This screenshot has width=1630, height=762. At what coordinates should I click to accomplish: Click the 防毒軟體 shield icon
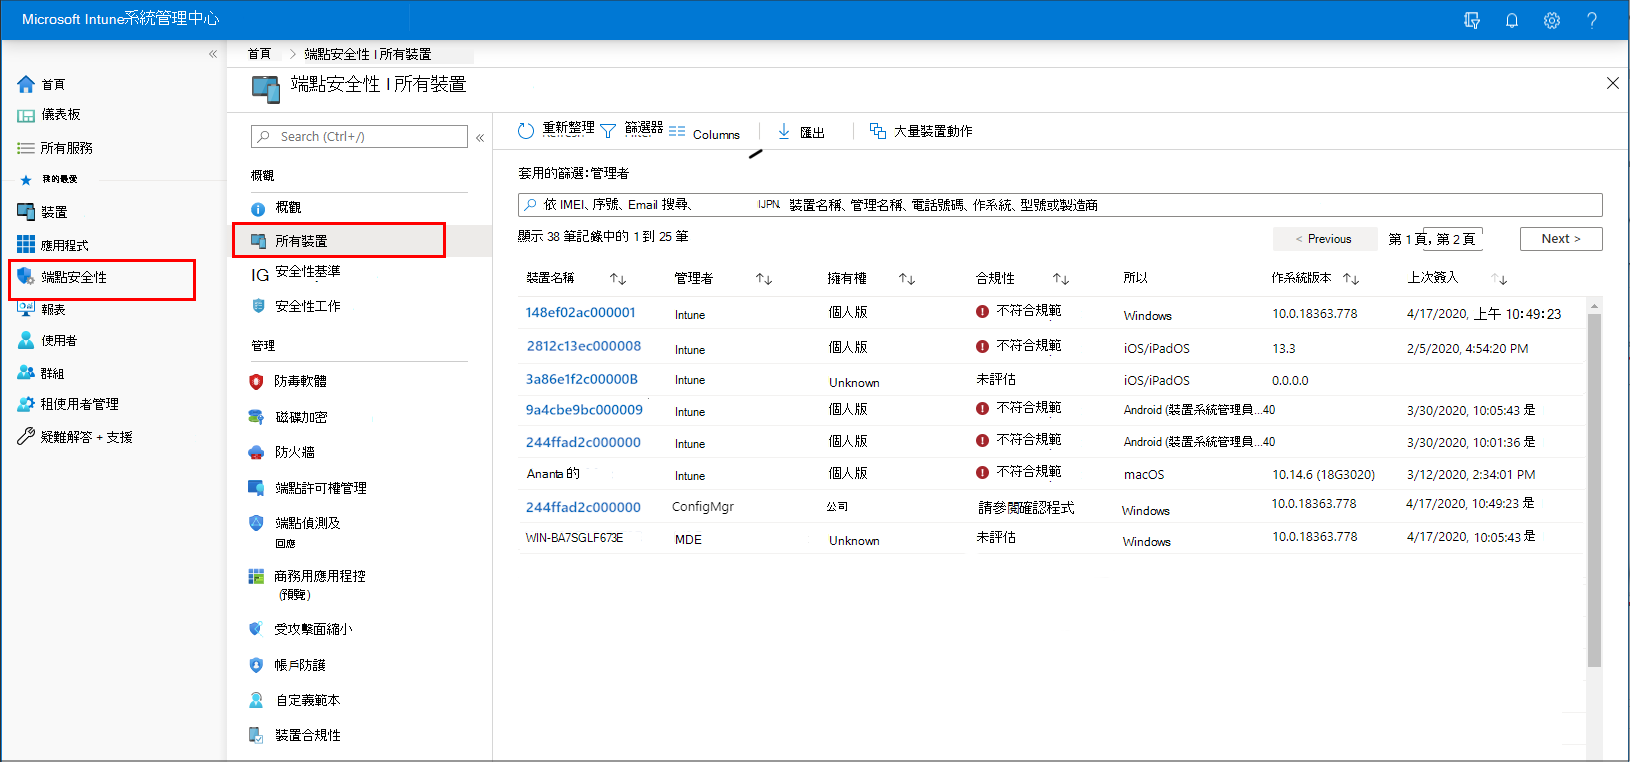point(256,381)
